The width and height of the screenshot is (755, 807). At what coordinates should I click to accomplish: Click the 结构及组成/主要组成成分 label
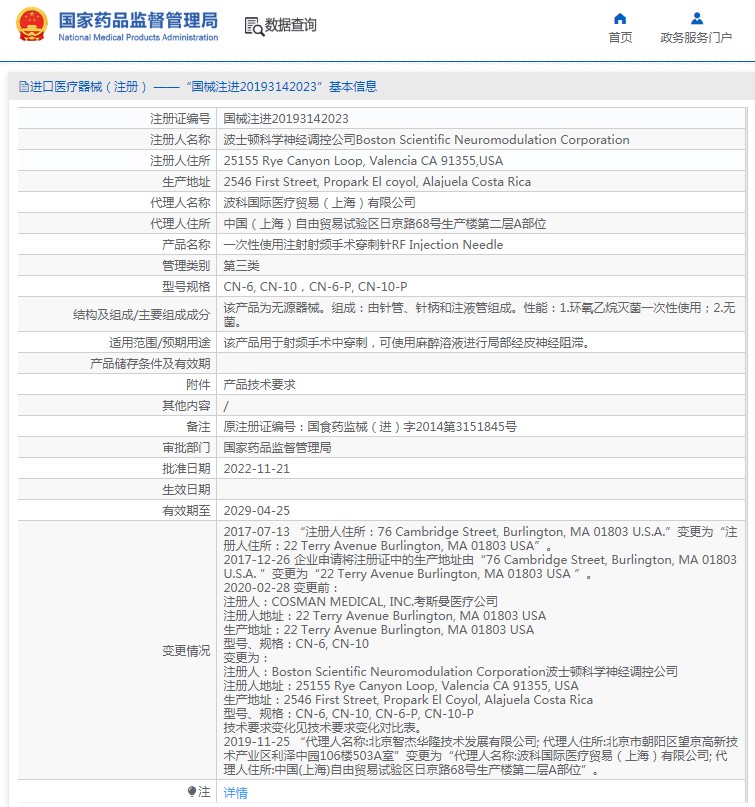click(x=141, y=314)
